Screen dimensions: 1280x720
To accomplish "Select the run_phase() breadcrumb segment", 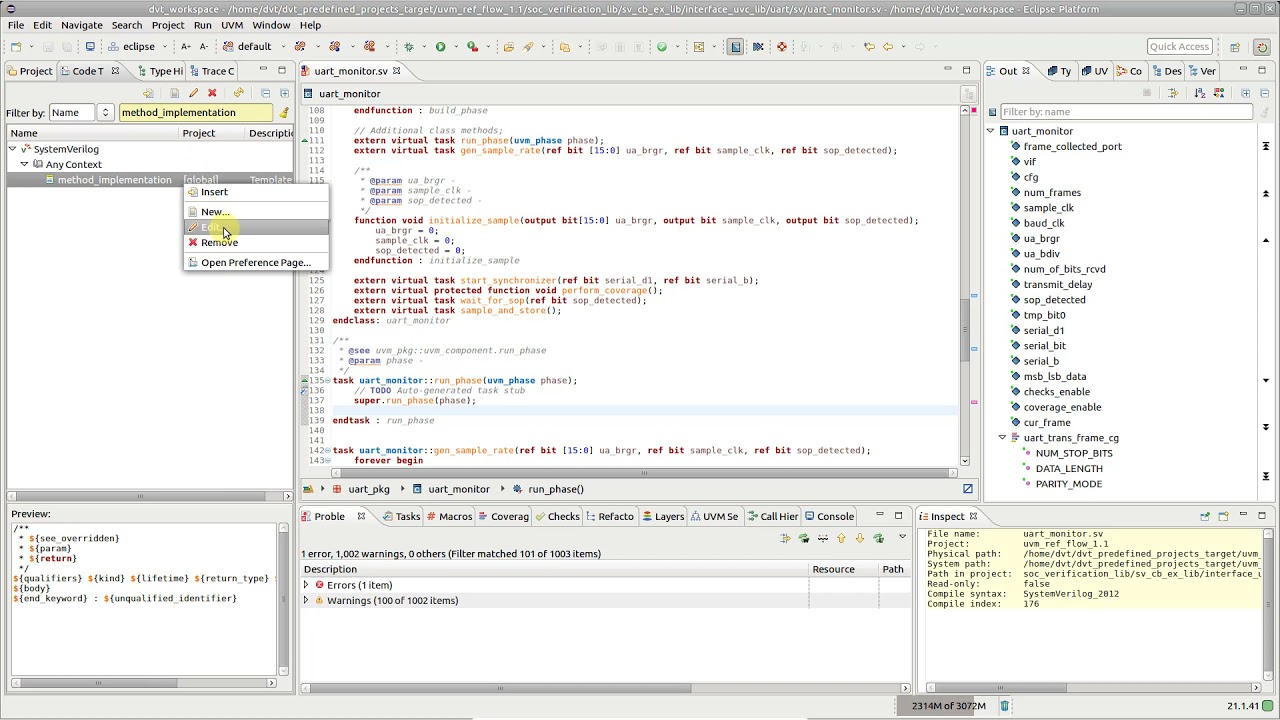I will 549,489.
